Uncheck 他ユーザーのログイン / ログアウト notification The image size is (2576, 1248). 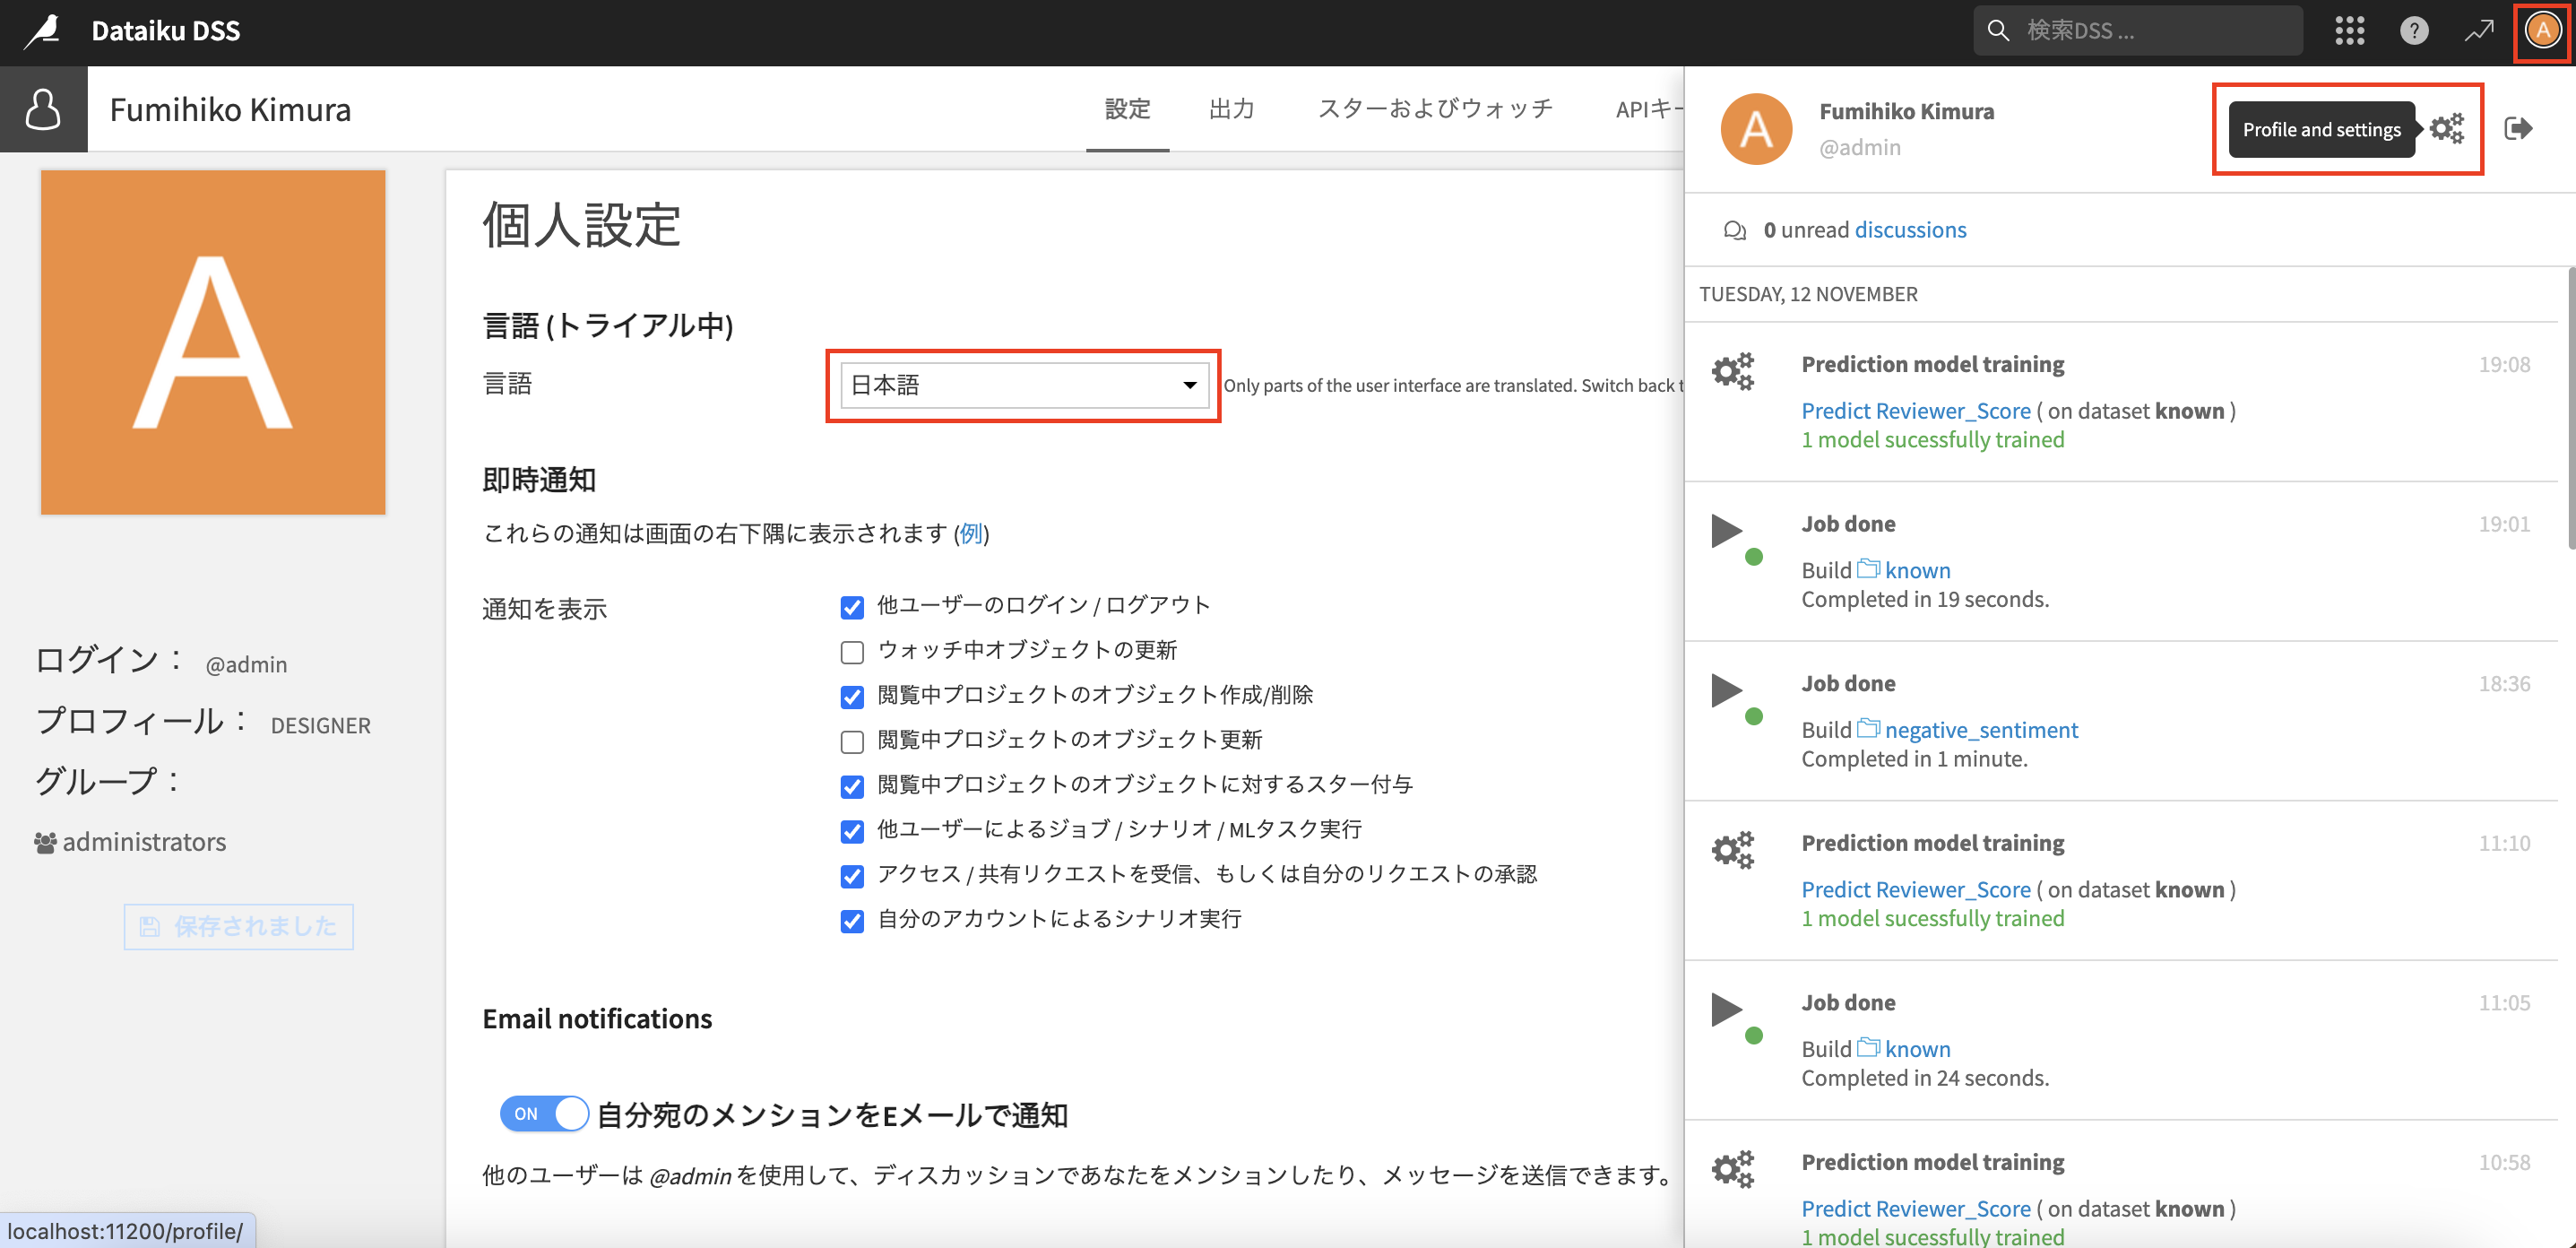[852, 607]
